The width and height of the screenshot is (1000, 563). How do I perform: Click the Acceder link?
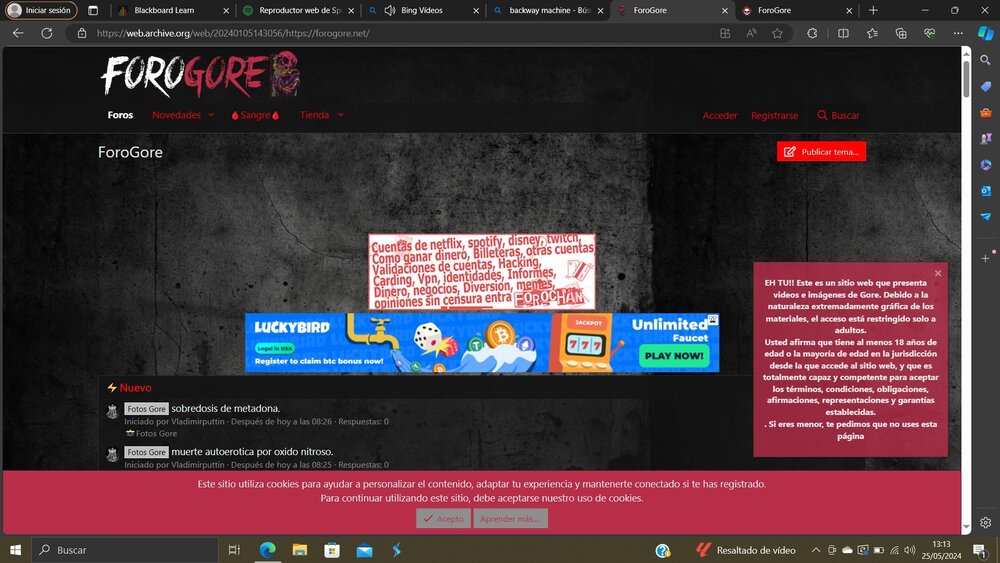coord(720,115)
